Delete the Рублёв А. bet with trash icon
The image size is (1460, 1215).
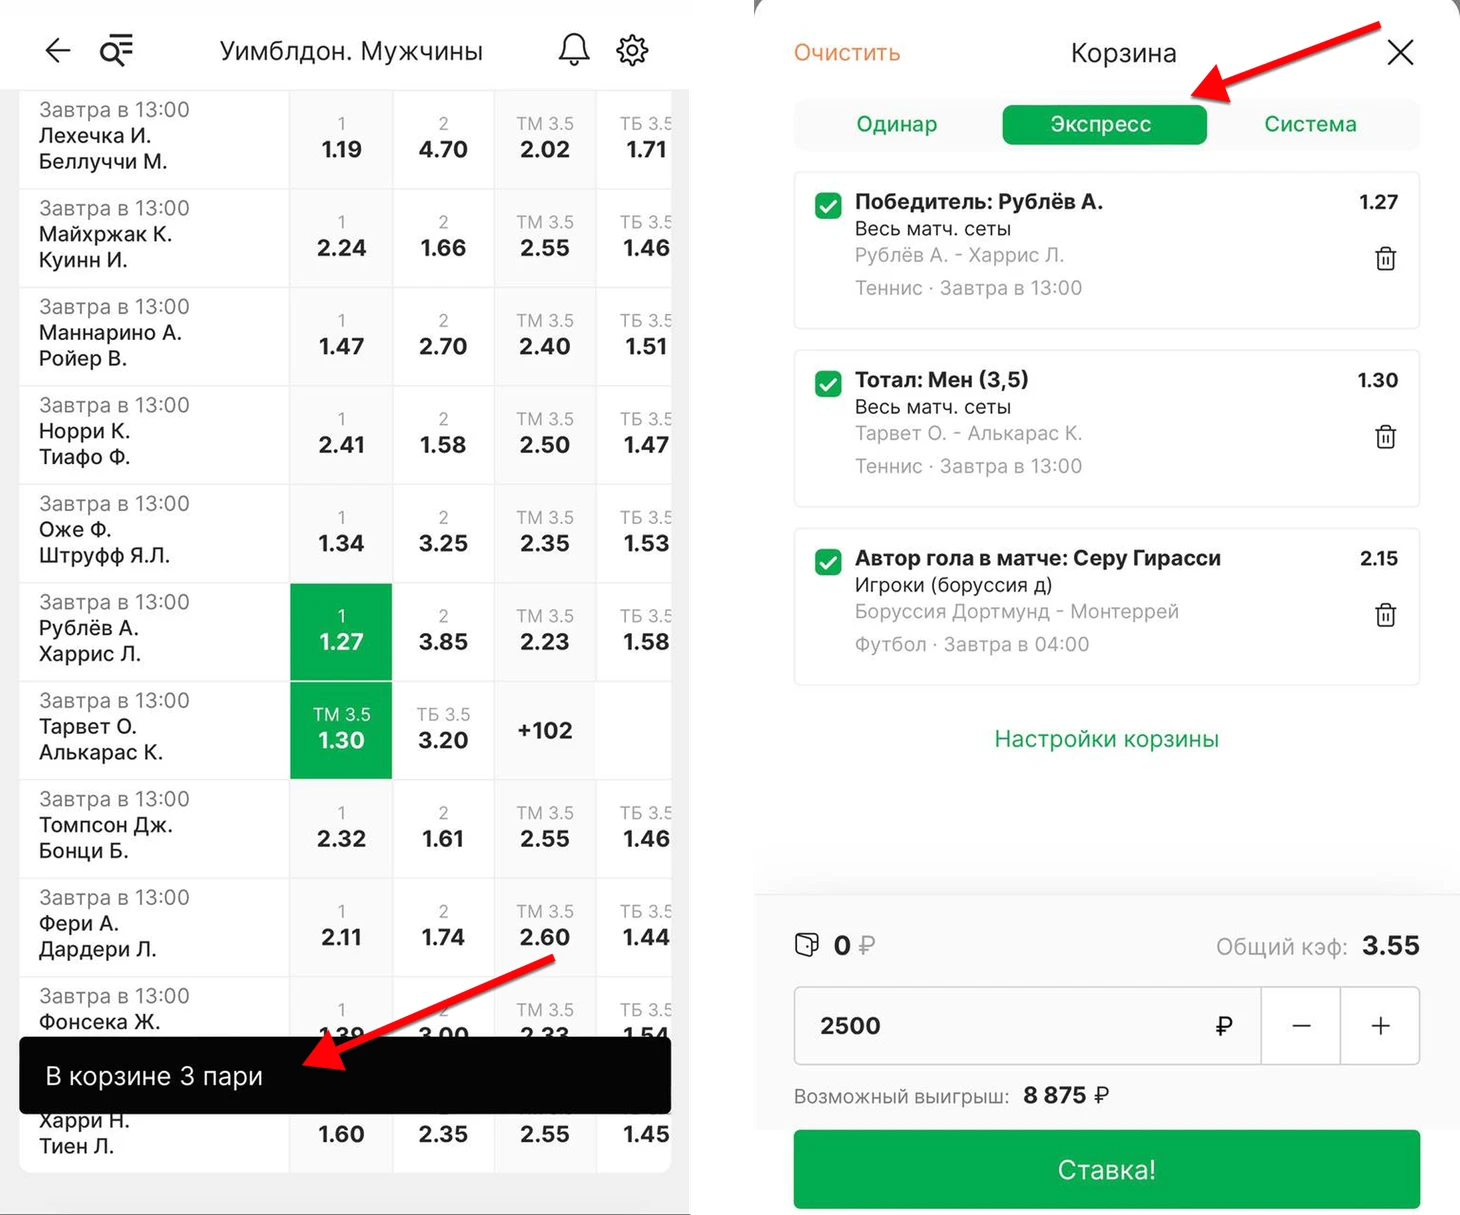[1385, 259]
